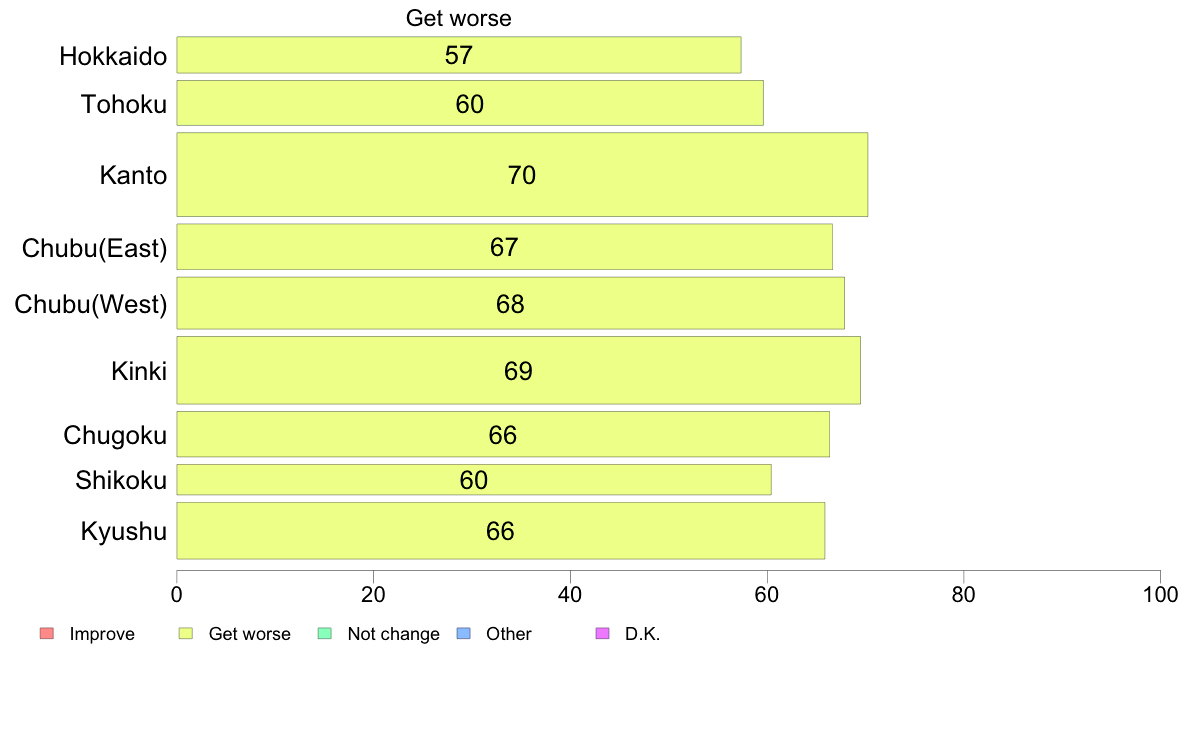The height and width of the screenshot is (736, 1188).
Task: Click the Kanto axis label
Action: (x=133, y=175)
